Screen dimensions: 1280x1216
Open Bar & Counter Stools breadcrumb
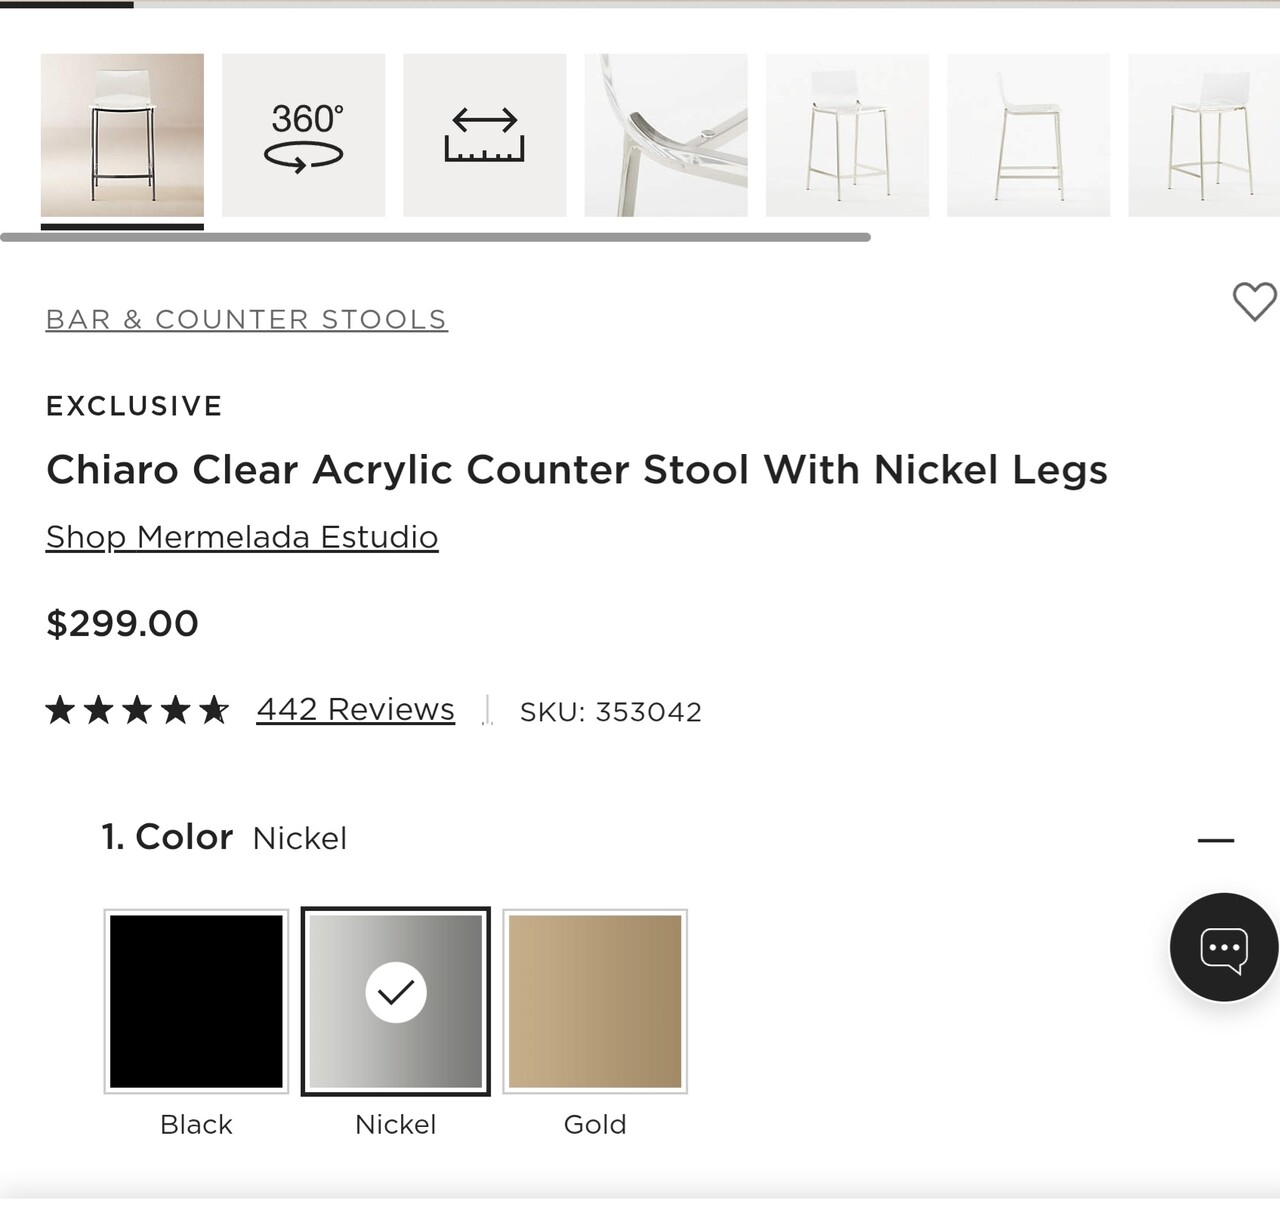[x=246, y=319]
